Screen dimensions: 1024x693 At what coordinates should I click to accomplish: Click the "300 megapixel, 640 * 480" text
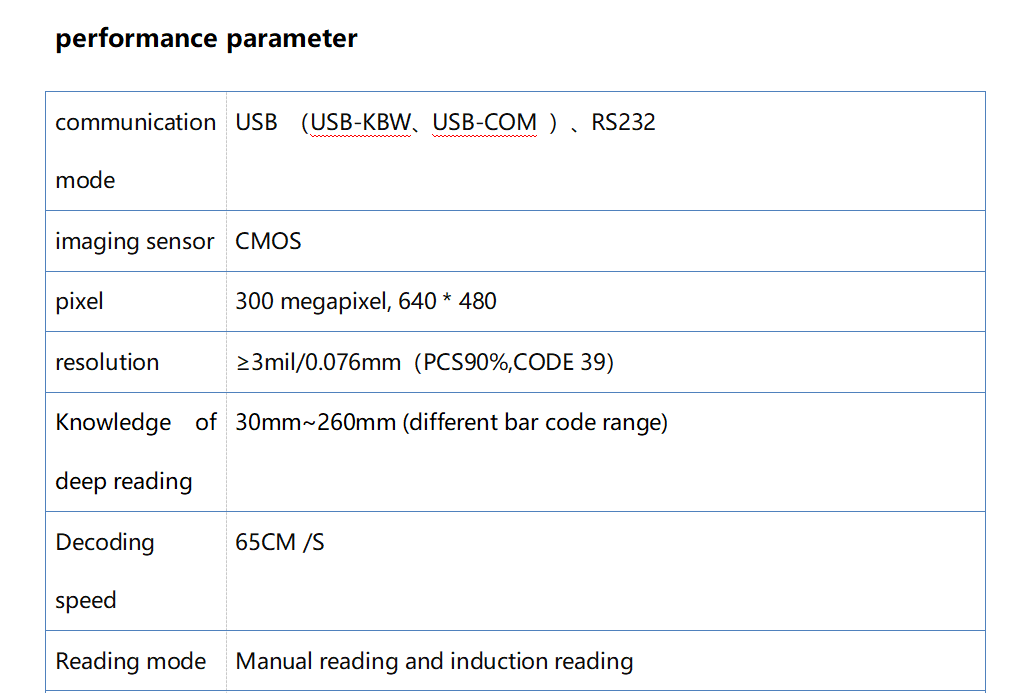tap(366, 302)
